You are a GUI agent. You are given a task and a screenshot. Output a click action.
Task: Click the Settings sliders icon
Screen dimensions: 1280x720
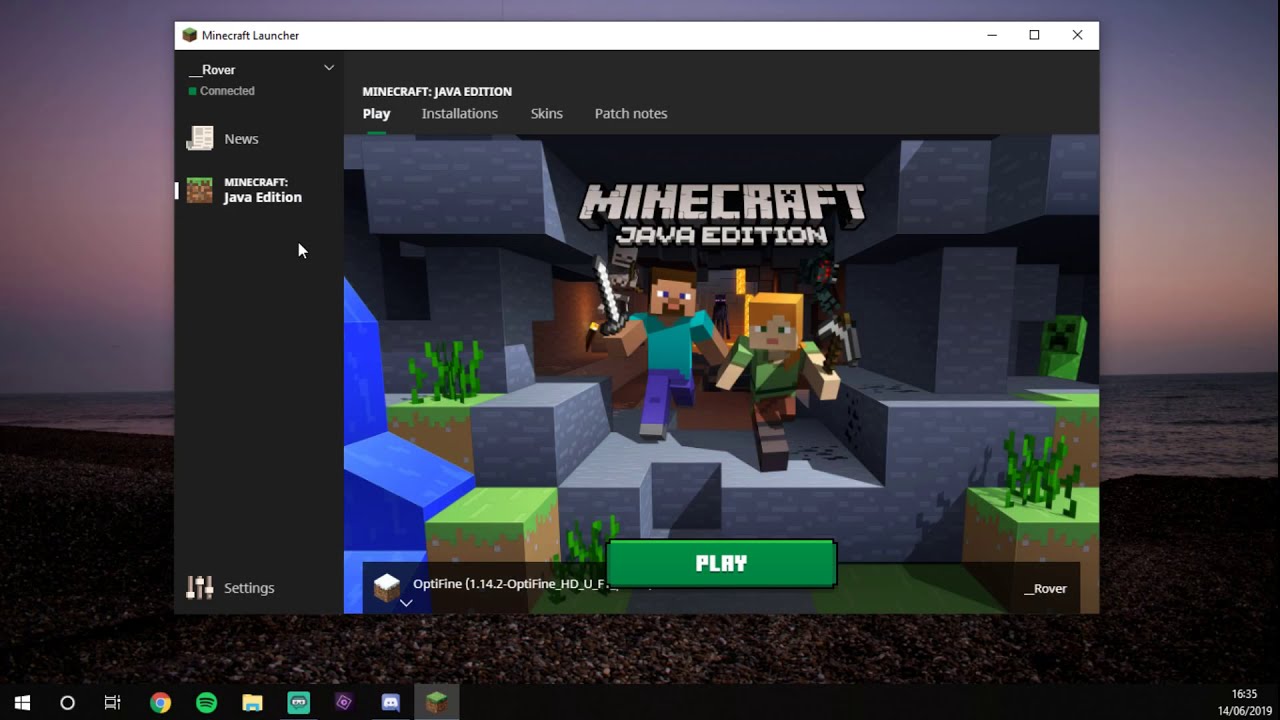click(x=200, y=588)
